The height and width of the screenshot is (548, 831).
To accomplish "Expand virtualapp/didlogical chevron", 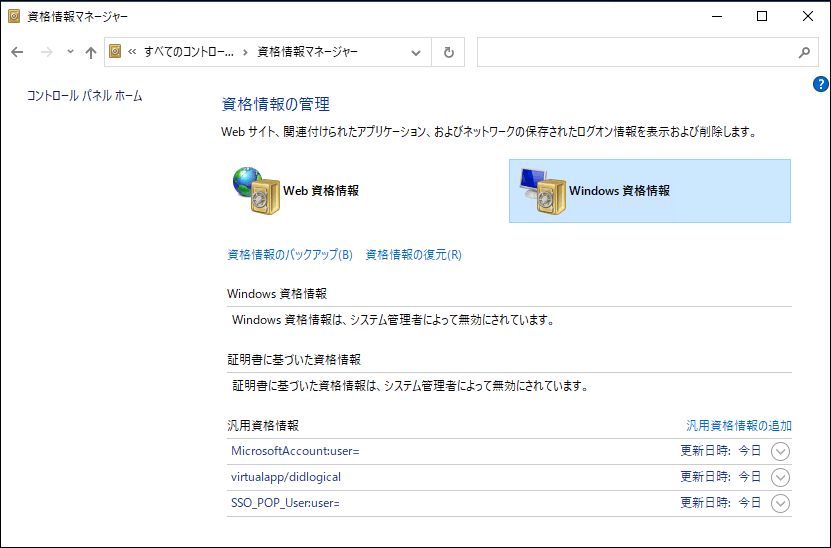I will point(780,478).
